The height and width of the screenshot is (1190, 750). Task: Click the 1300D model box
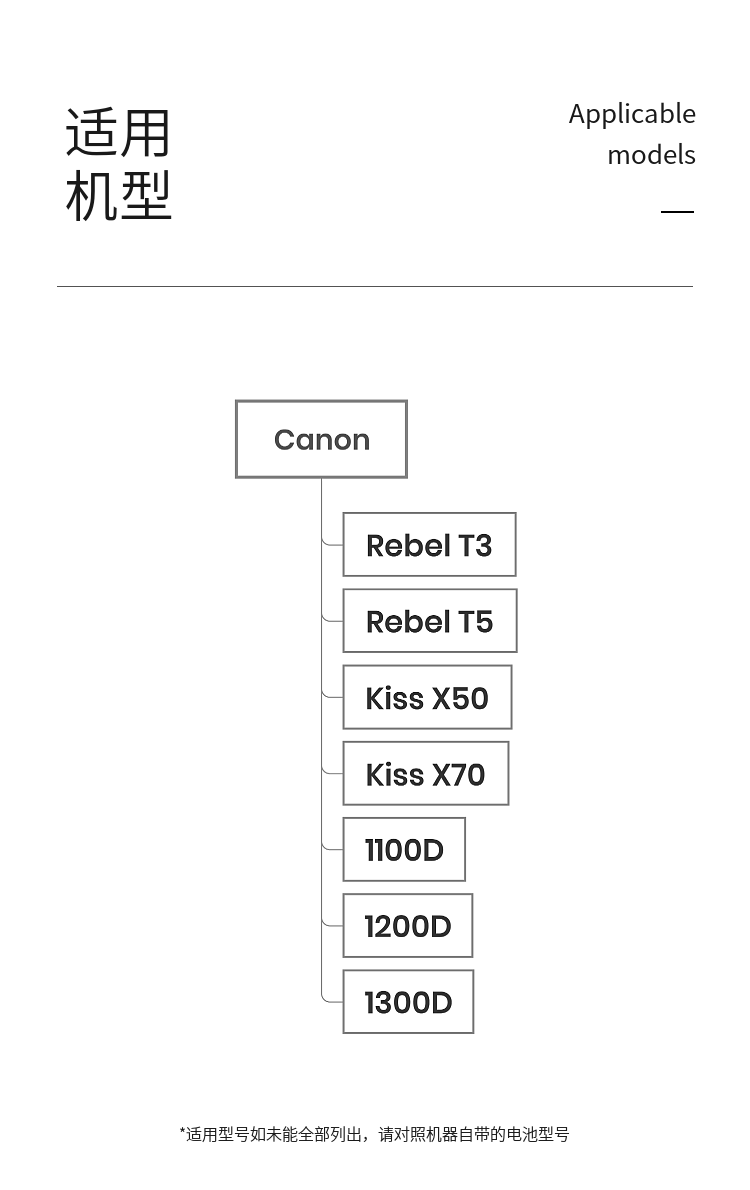tap(408, 1002)
